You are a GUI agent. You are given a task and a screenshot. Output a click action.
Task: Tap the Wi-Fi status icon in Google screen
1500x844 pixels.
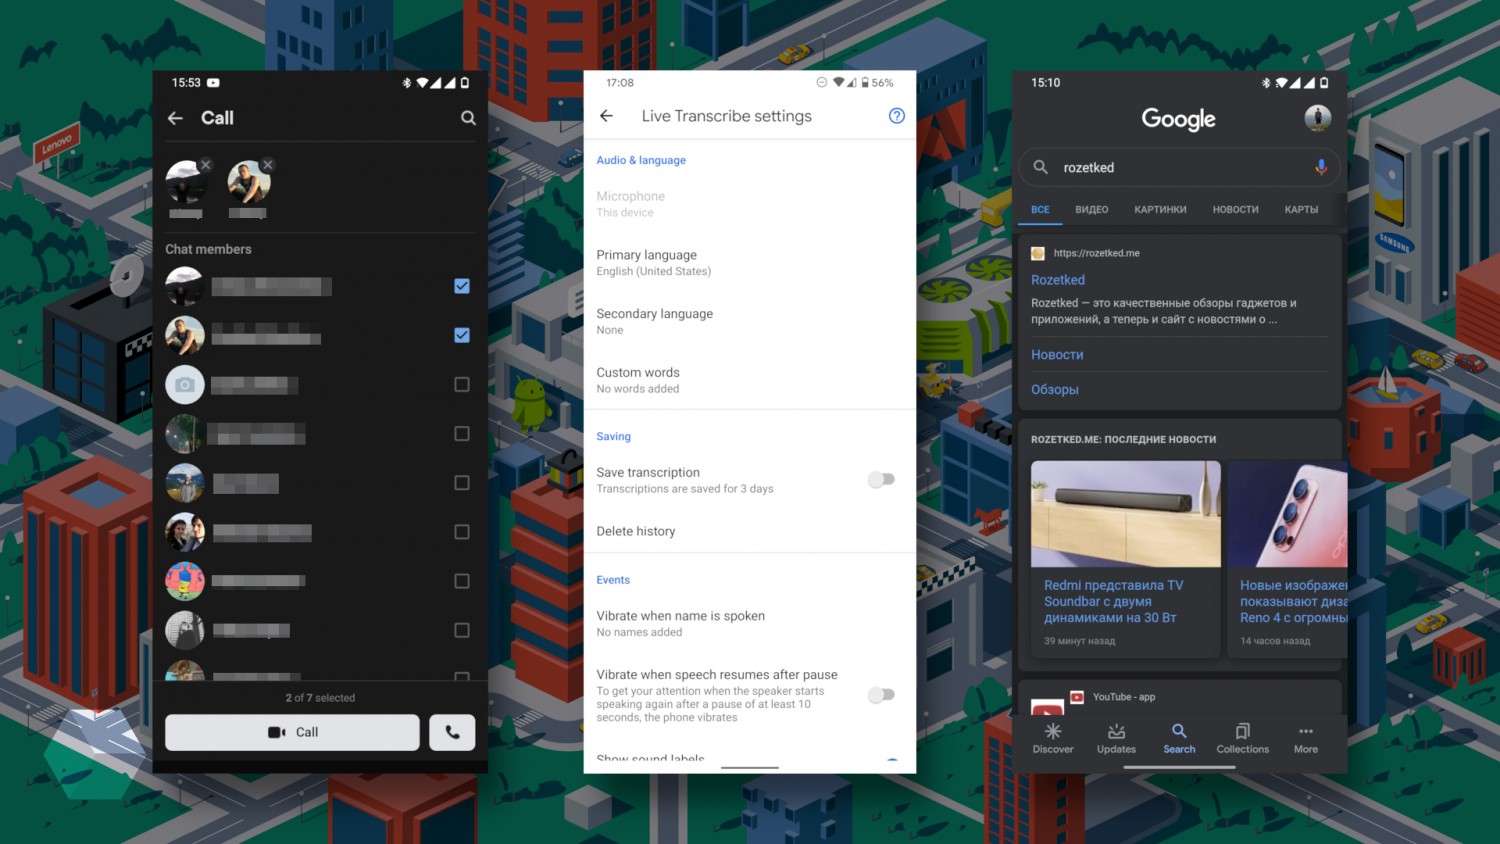tap(1281, 83)
